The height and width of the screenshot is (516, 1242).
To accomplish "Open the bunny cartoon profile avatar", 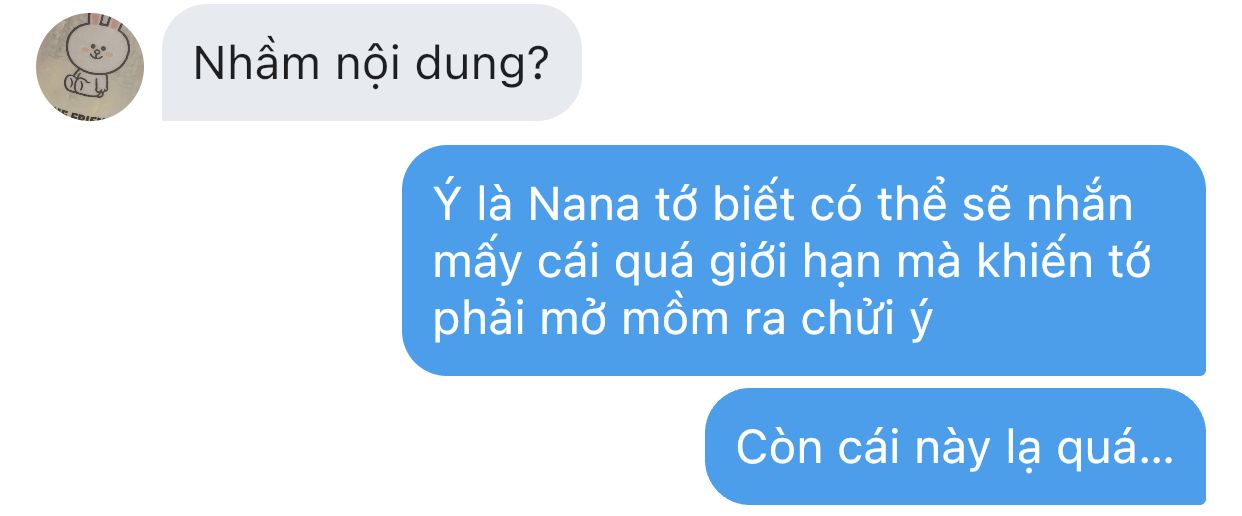I will [90, 67].
